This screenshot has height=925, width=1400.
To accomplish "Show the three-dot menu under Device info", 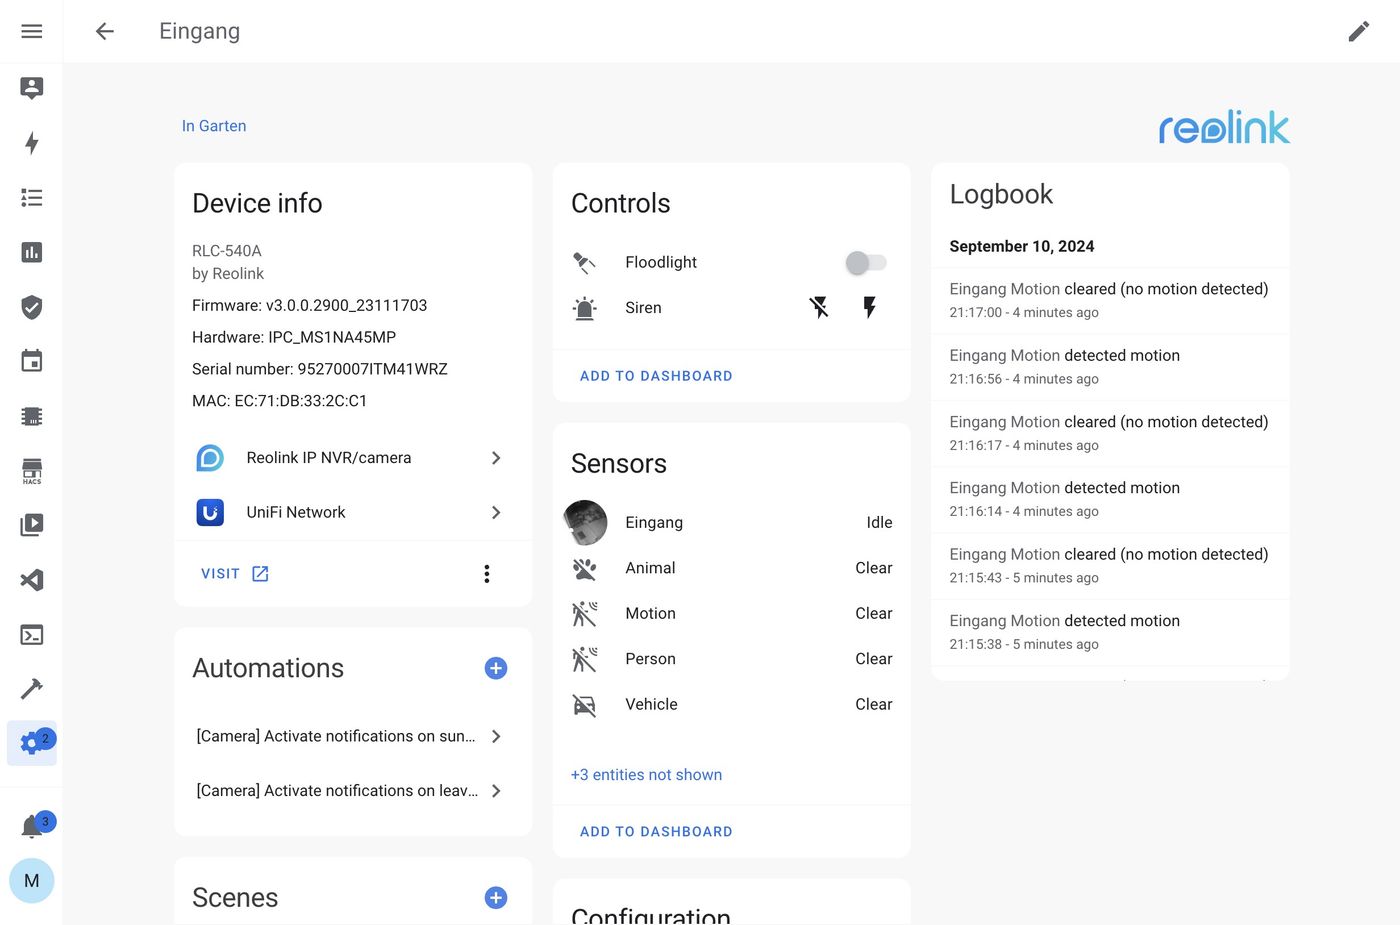I will tap(487, 573).
